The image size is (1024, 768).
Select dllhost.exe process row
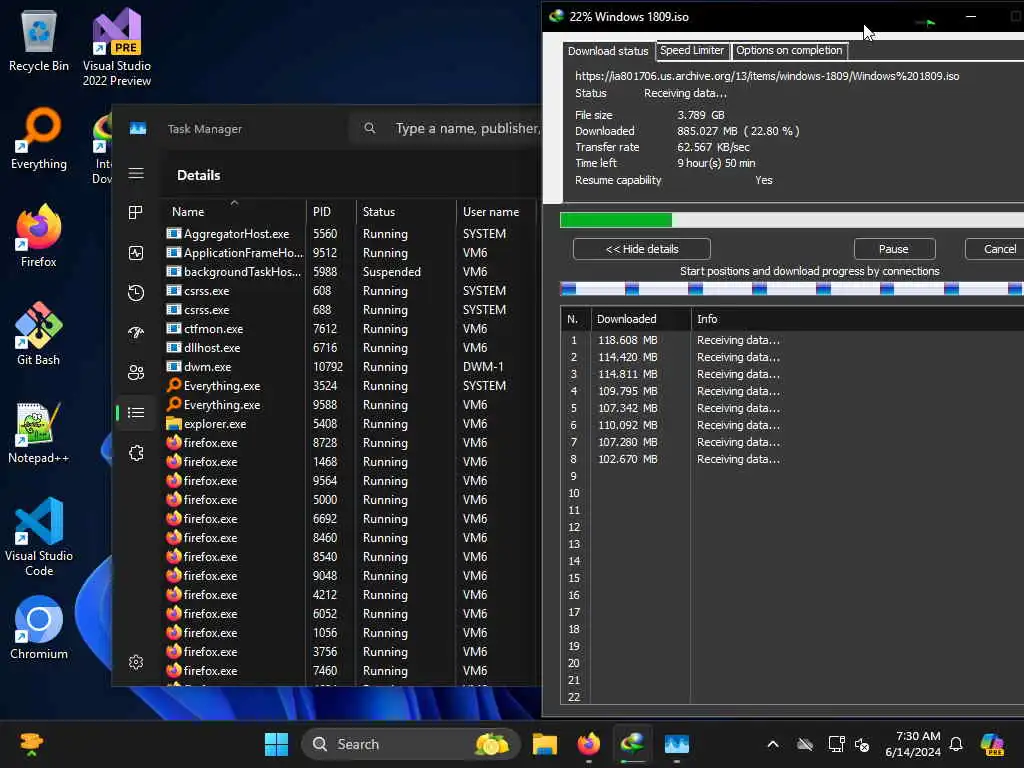pyautogui.click(x=351, y=348)
